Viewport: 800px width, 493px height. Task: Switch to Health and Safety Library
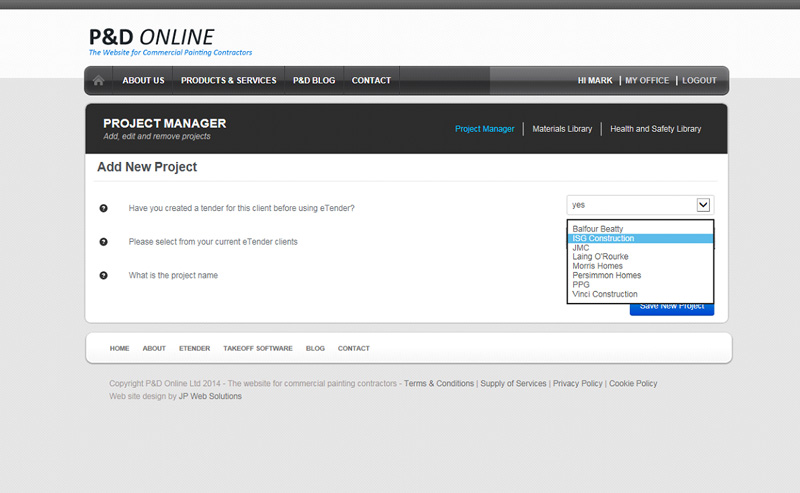coord(656,129)
